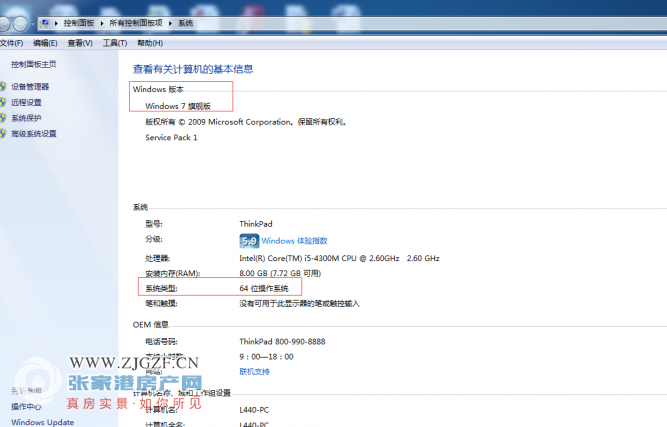This screenshot has width=667, height=427.
Task: Open 系统保护 link
Action: pos(26,118)
